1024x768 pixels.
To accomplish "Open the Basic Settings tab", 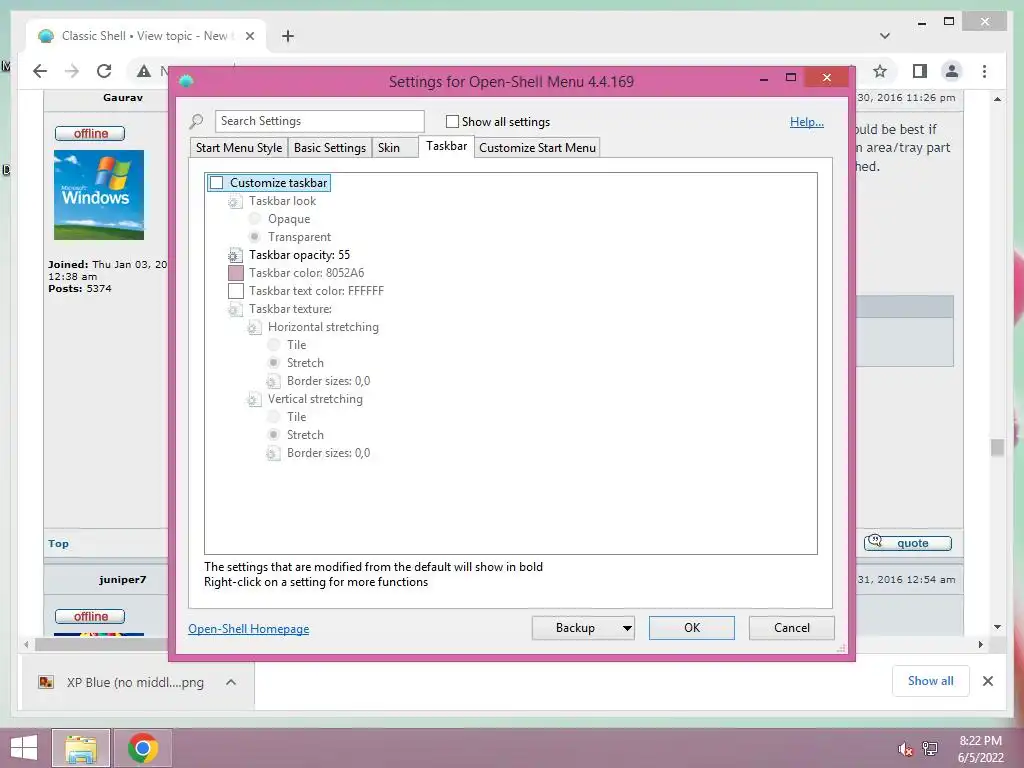I will click(x=330, y=148).
